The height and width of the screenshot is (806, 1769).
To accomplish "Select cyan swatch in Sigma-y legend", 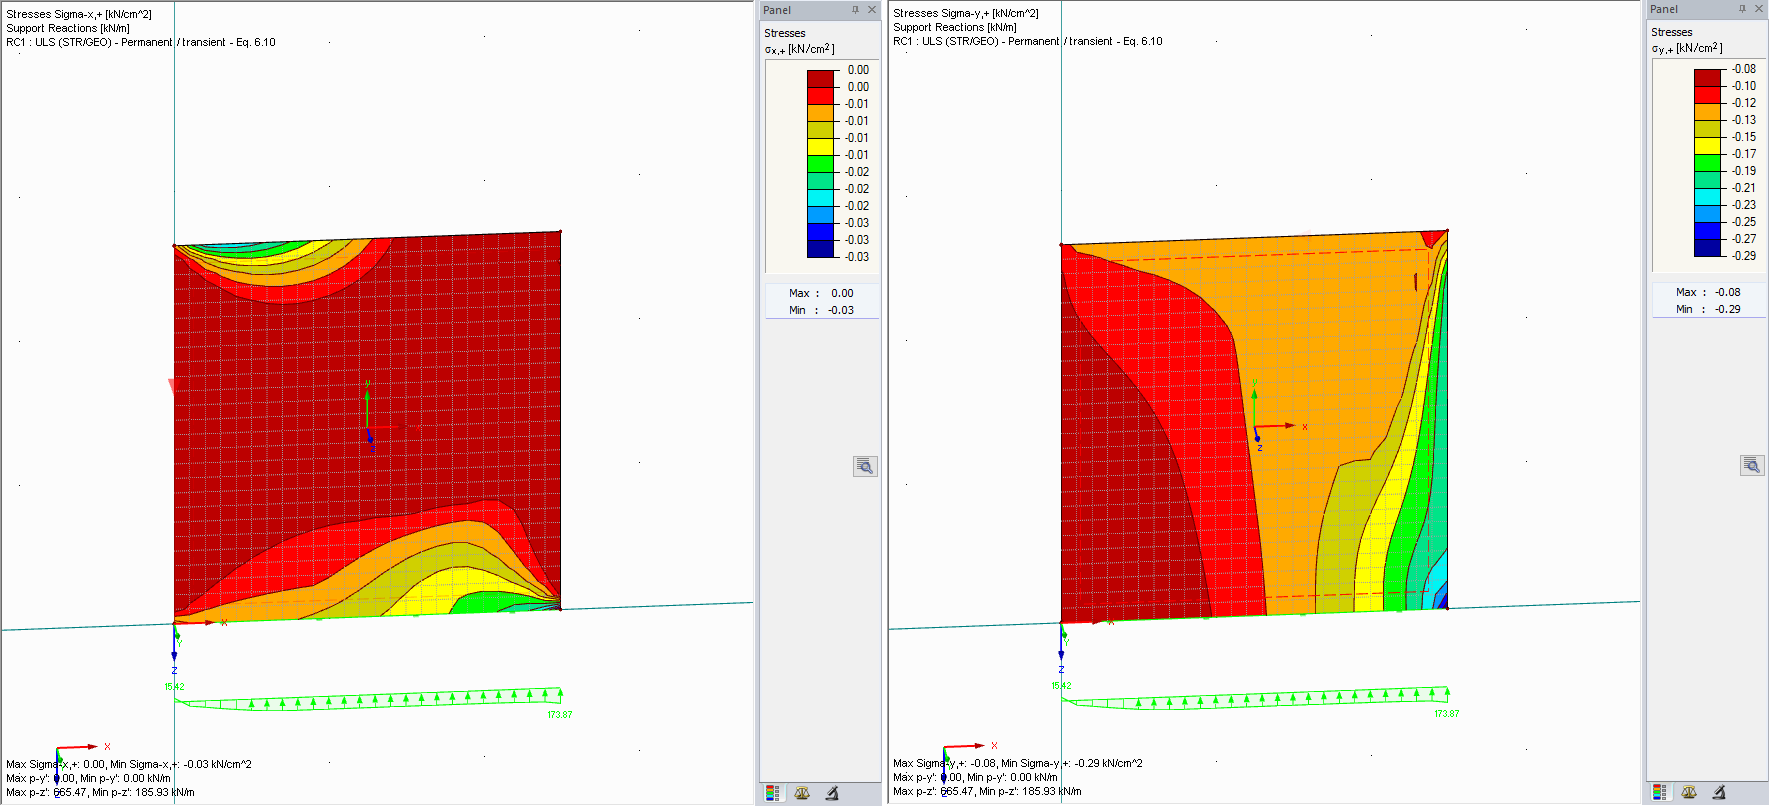I will [1707, 197].
